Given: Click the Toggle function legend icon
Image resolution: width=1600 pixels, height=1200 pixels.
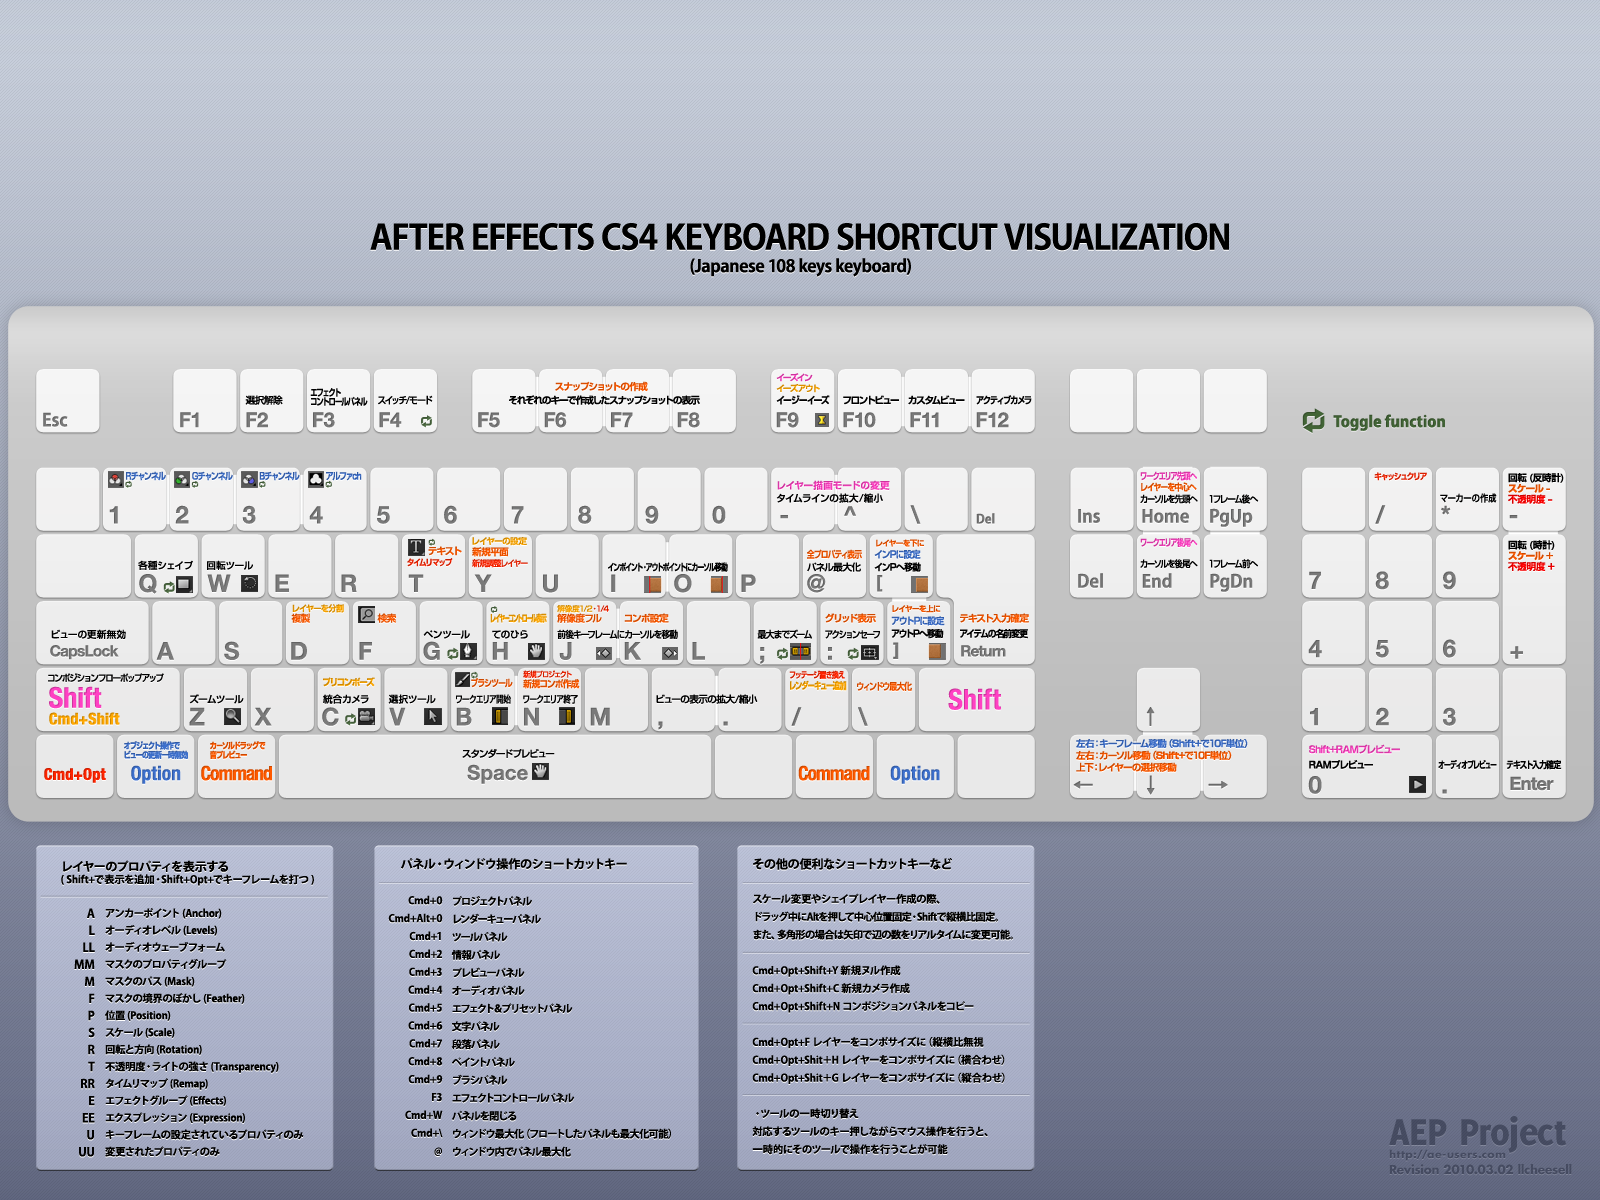Looking at the screenshot, I should [x=1314, y=421].
